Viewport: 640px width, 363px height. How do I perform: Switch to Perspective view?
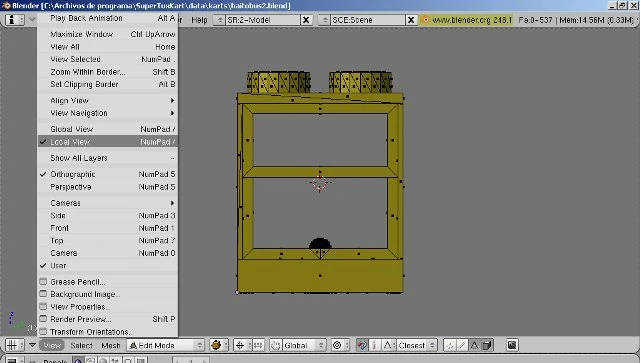tap(108, 187)
